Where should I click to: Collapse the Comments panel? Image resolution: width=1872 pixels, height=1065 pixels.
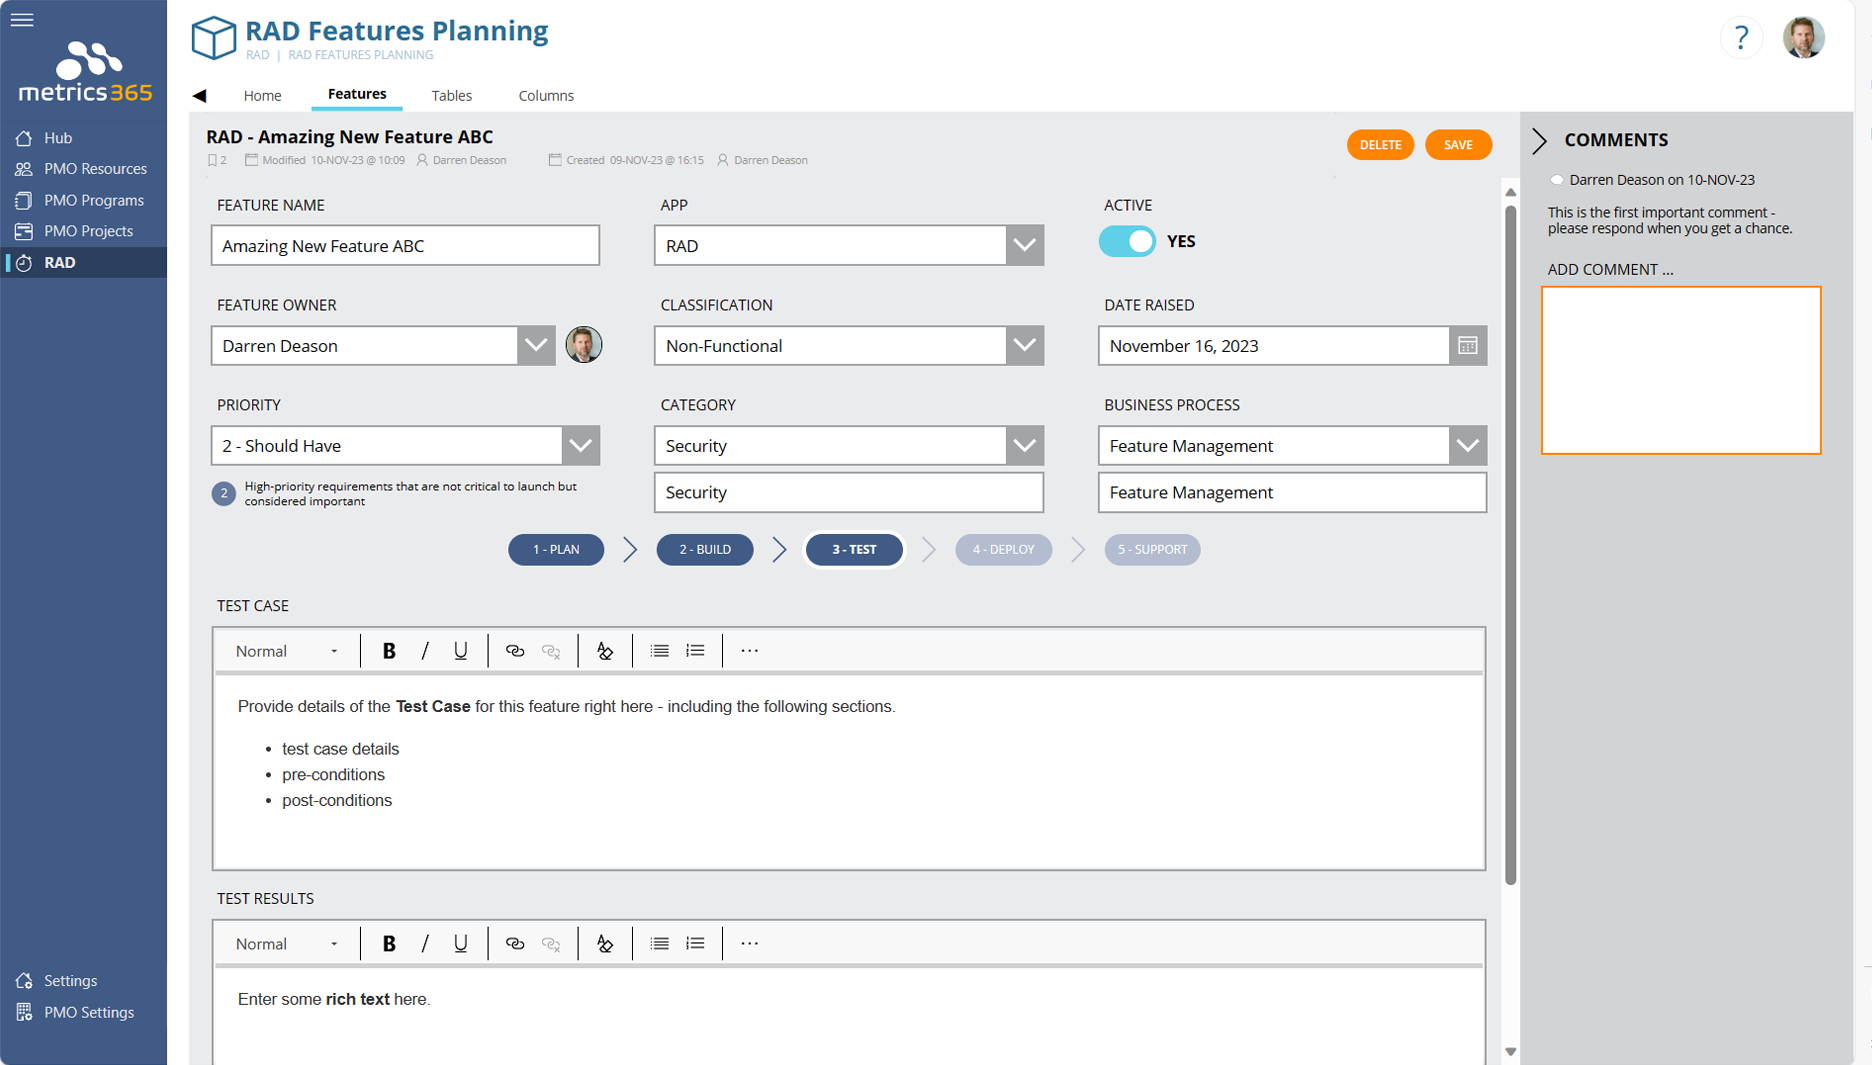click(x=1540, y=141)
